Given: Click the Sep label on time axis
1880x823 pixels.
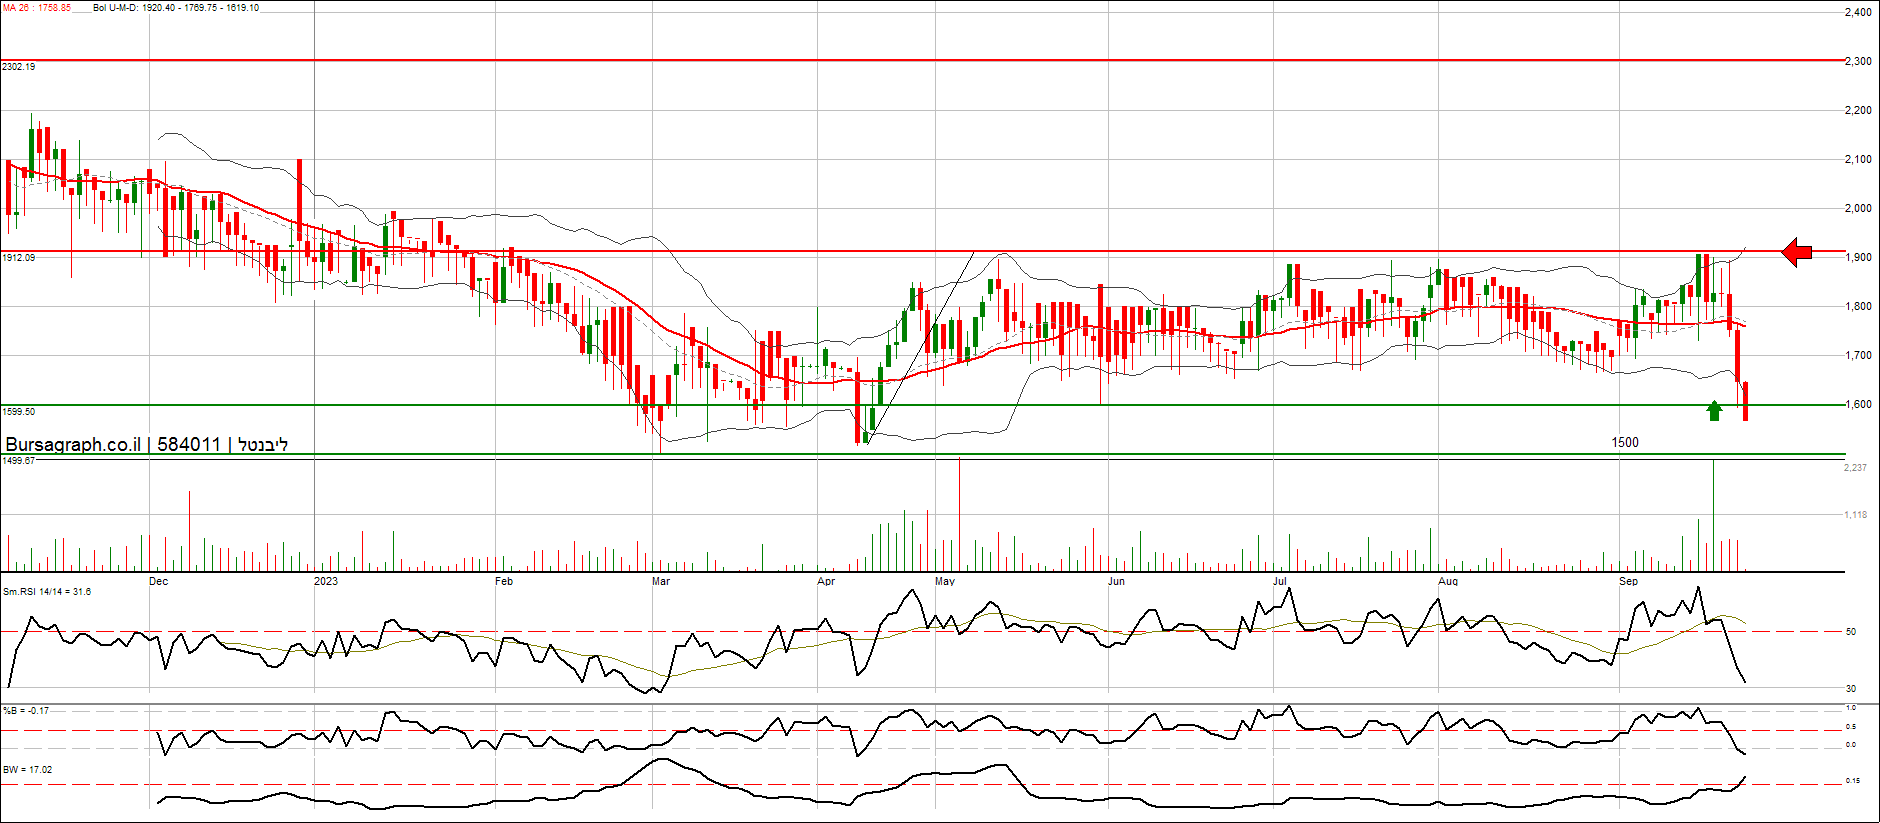Looking at the screenshot, I should (1628, 581).
